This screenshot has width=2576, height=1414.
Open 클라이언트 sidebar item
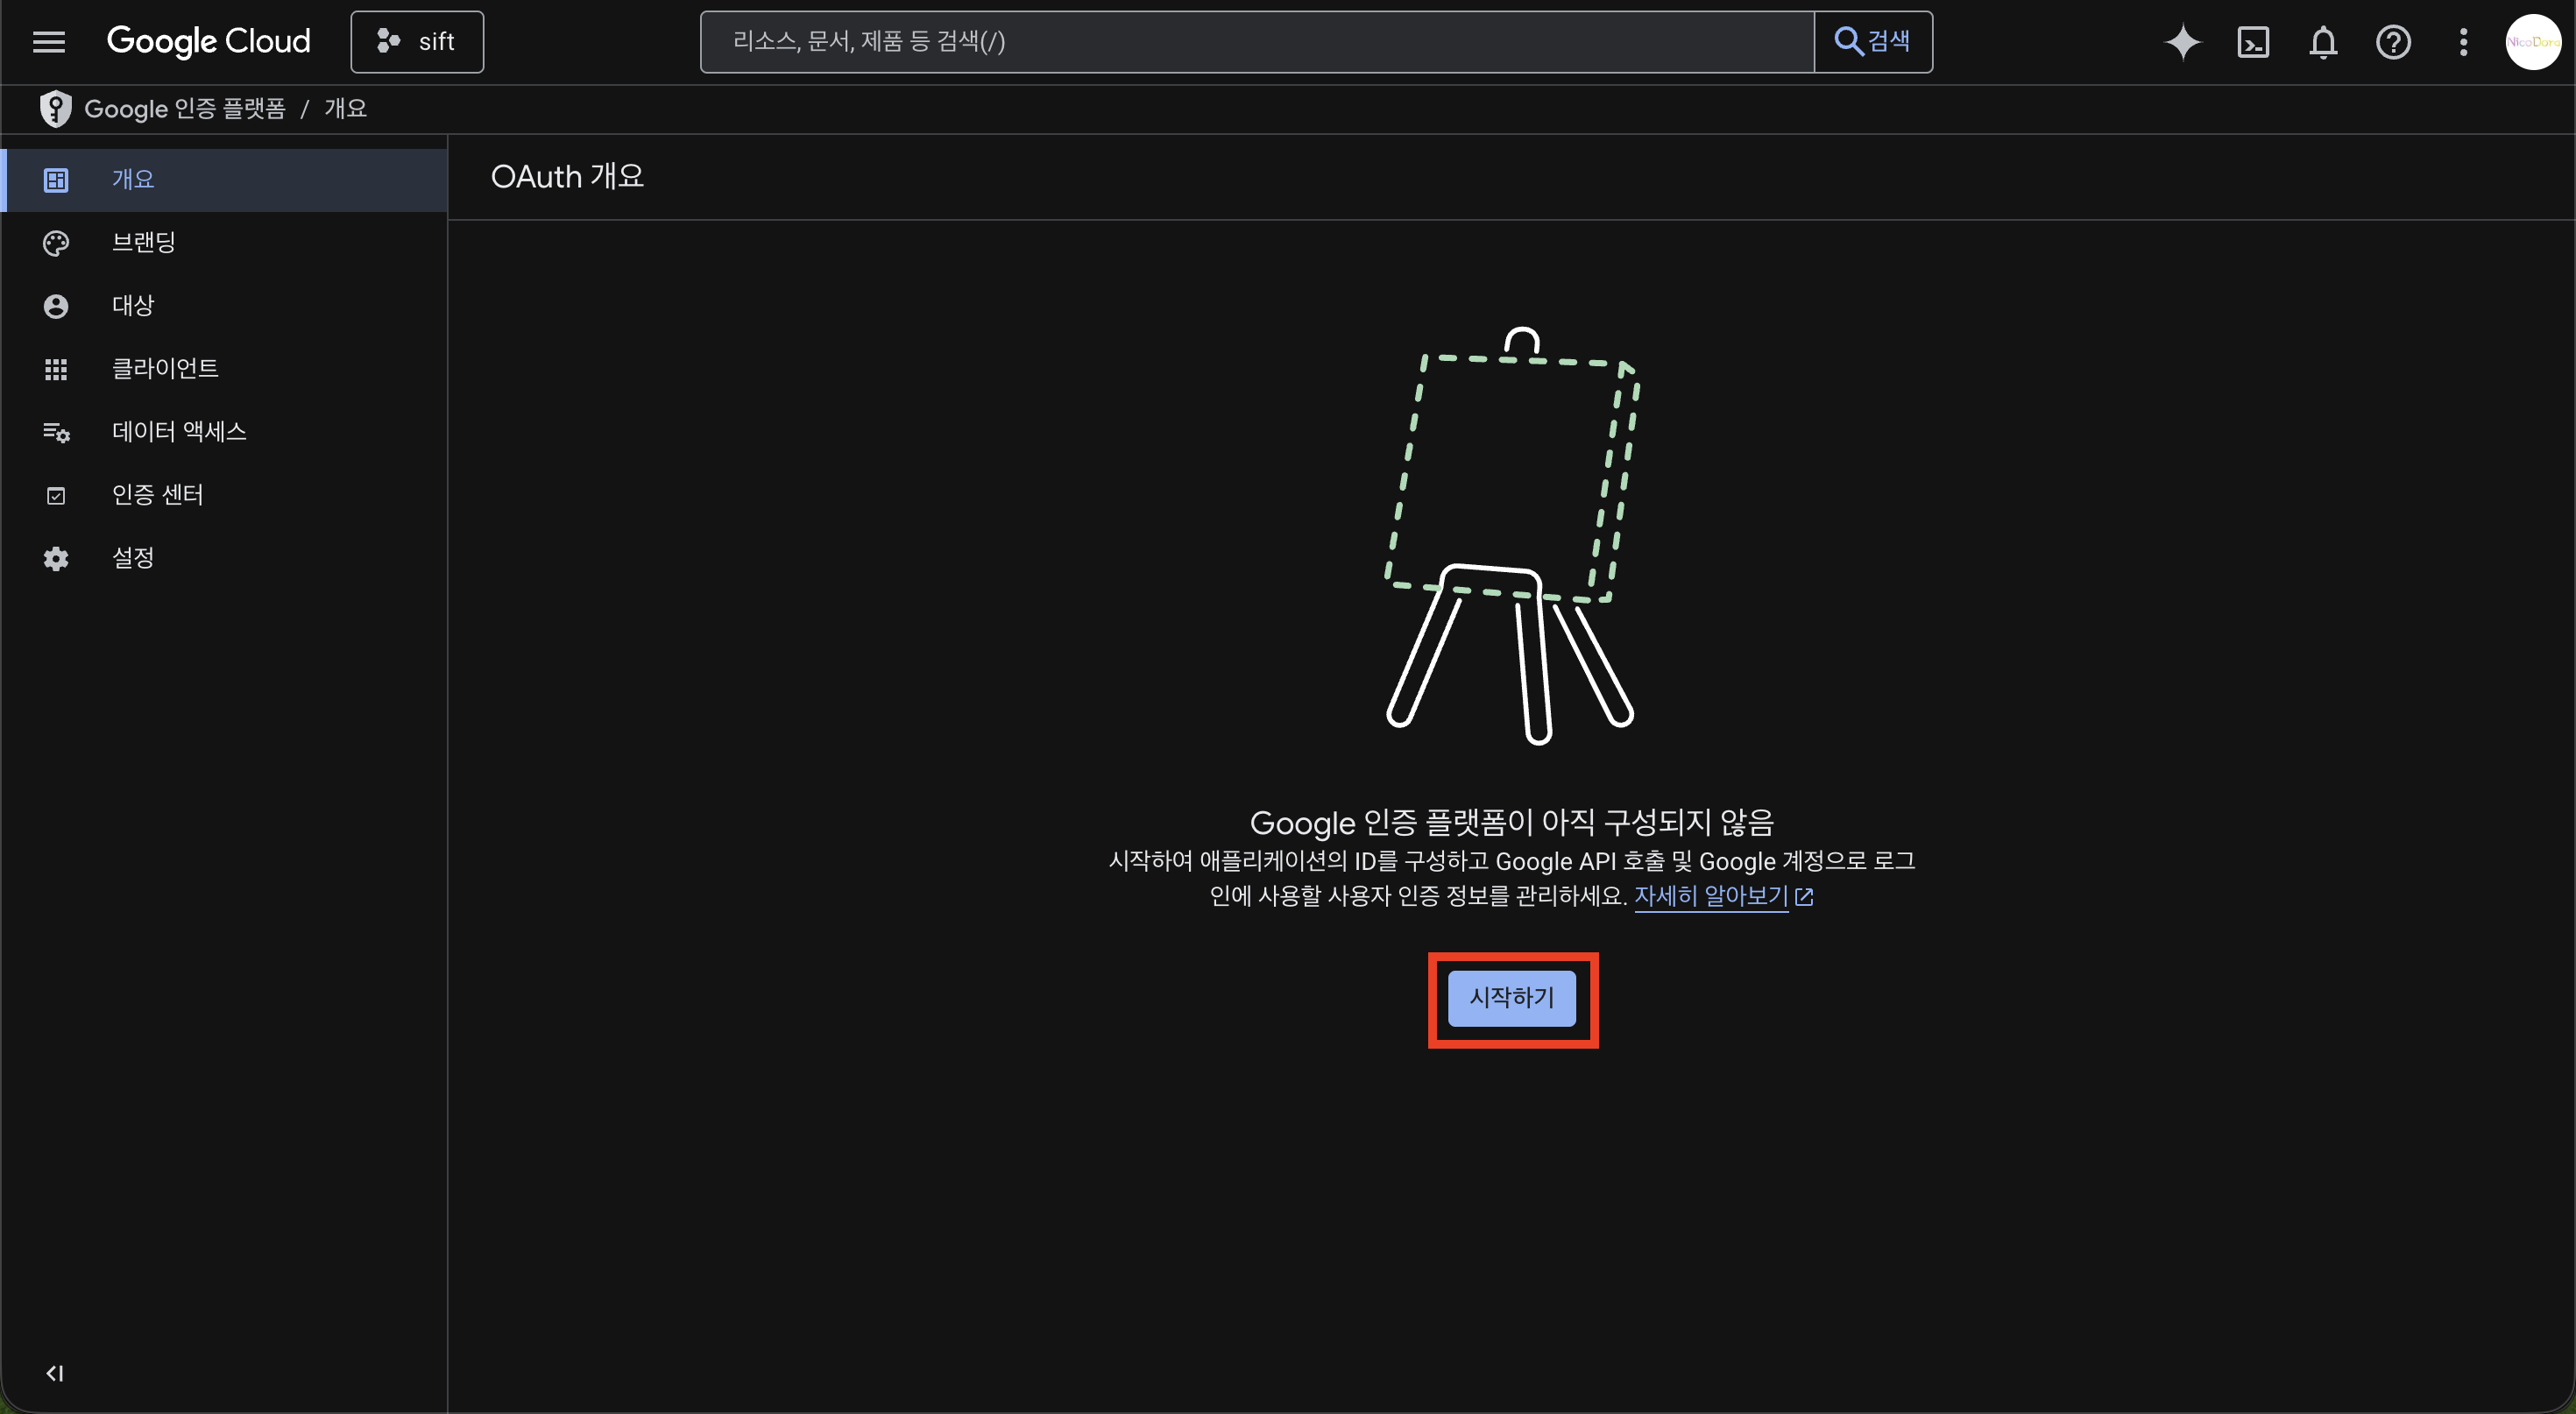pyautogui.click(x=165, y=369)
